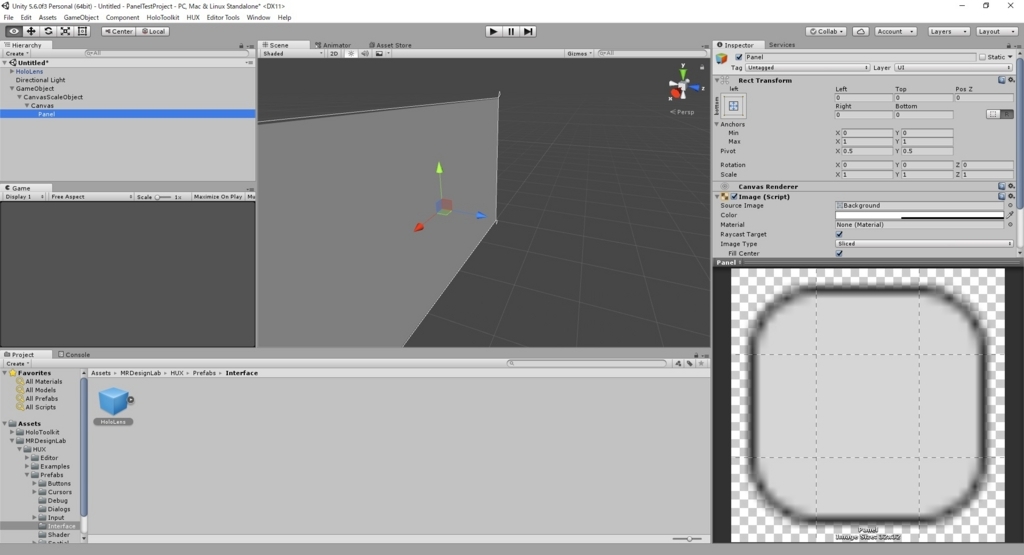The width and height of the screenshot is (1024, 555).
Task: Open the Tag dropdown showing Untagged
Action: click(x=807, y=67)
